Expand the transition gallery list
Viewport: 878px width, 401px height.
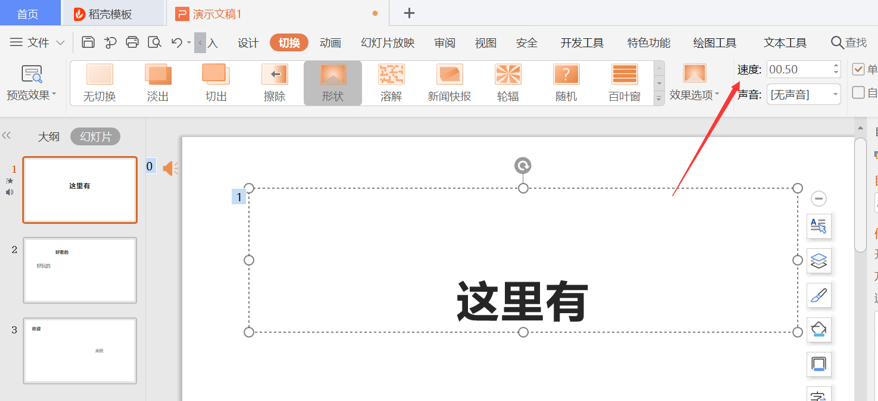pos(659,97)
